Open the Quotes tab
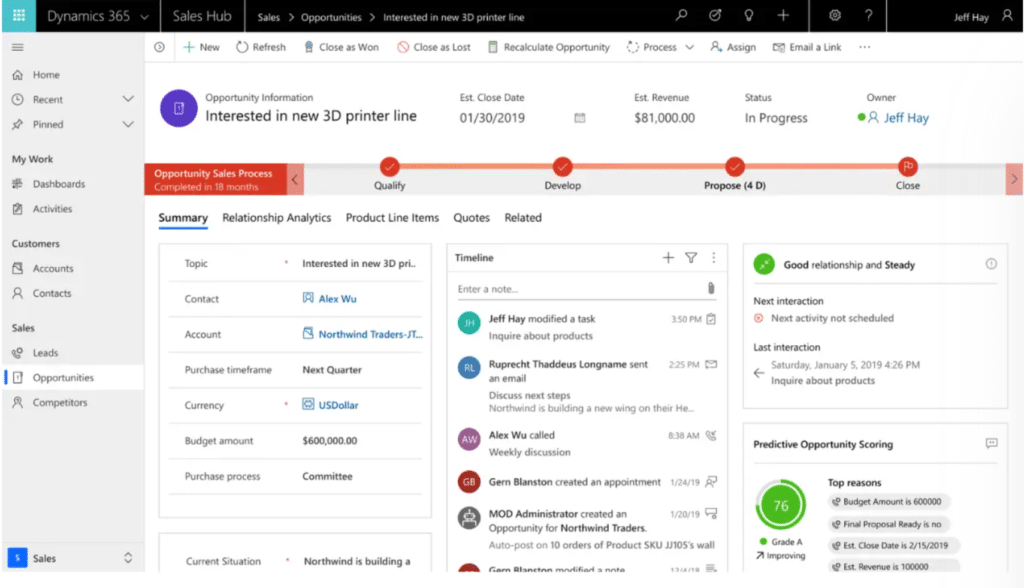The width and height of the screenshot is (1024, 588). pos(471,217)
